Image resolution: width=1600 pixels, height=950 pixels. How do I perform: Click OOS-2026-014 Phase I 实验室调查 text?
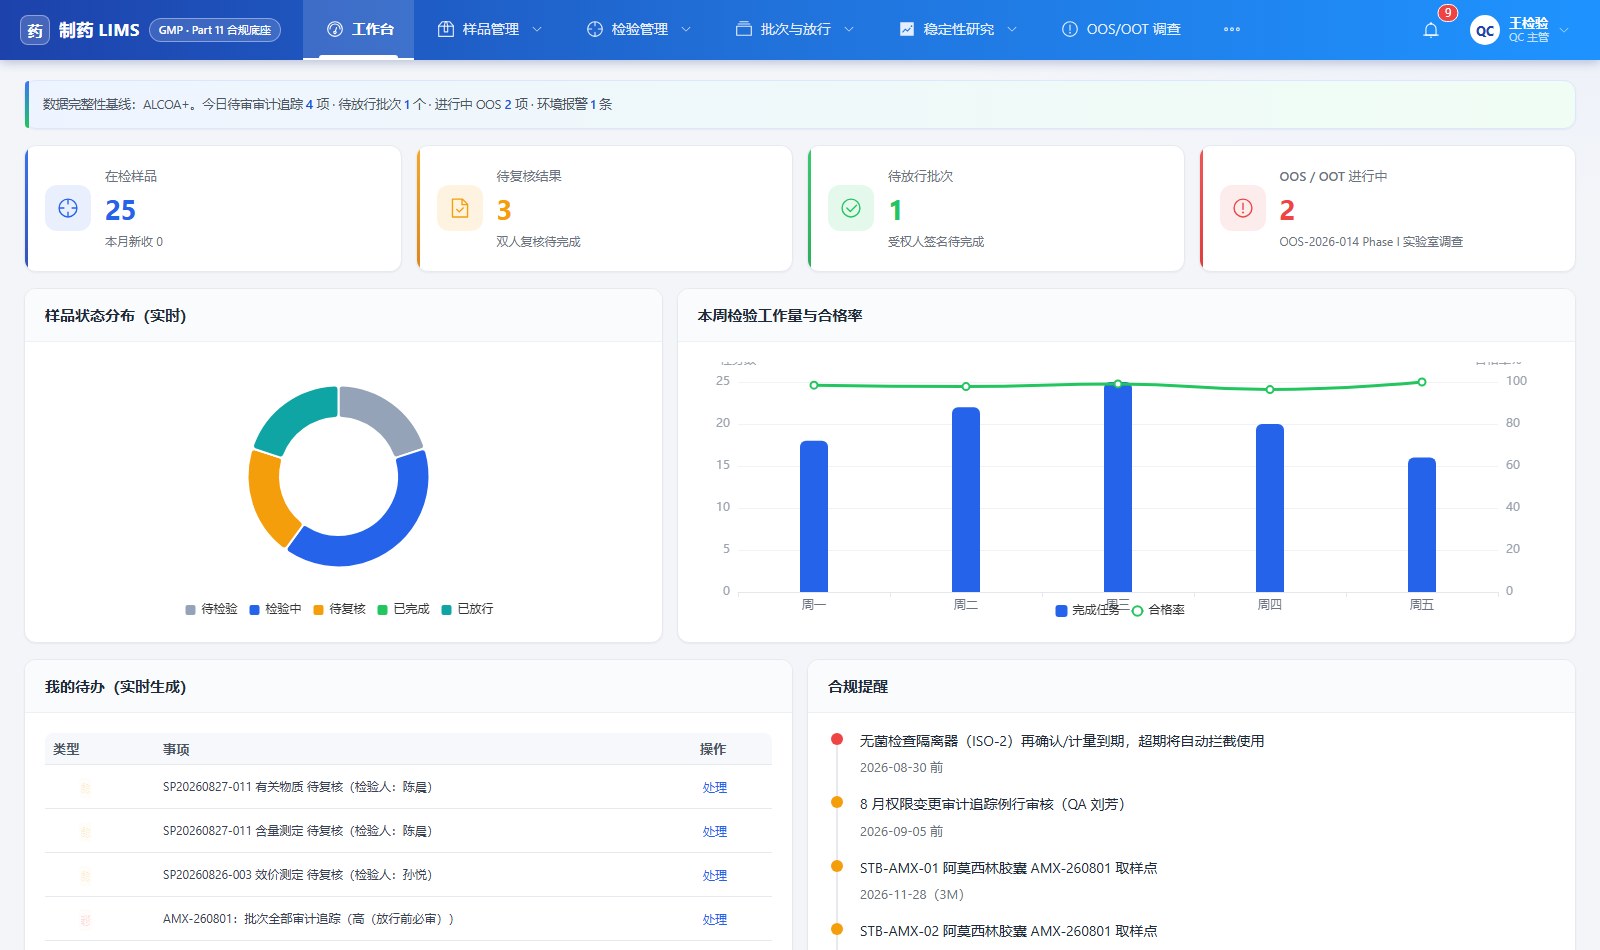point(1371,242)
